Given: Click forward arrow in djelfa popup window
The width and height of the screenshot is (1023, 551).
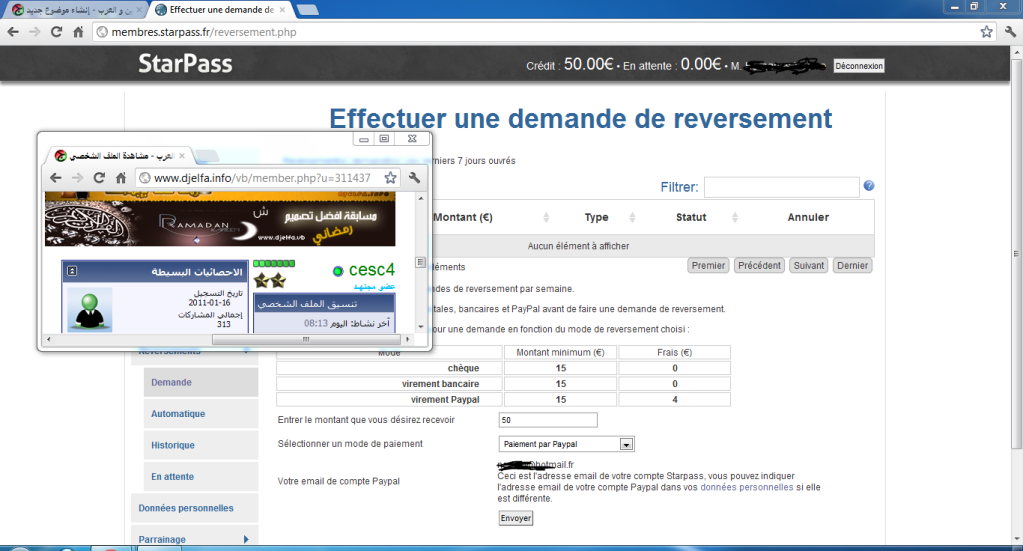Looking at the screenshot, I should [x=78, y=178].
